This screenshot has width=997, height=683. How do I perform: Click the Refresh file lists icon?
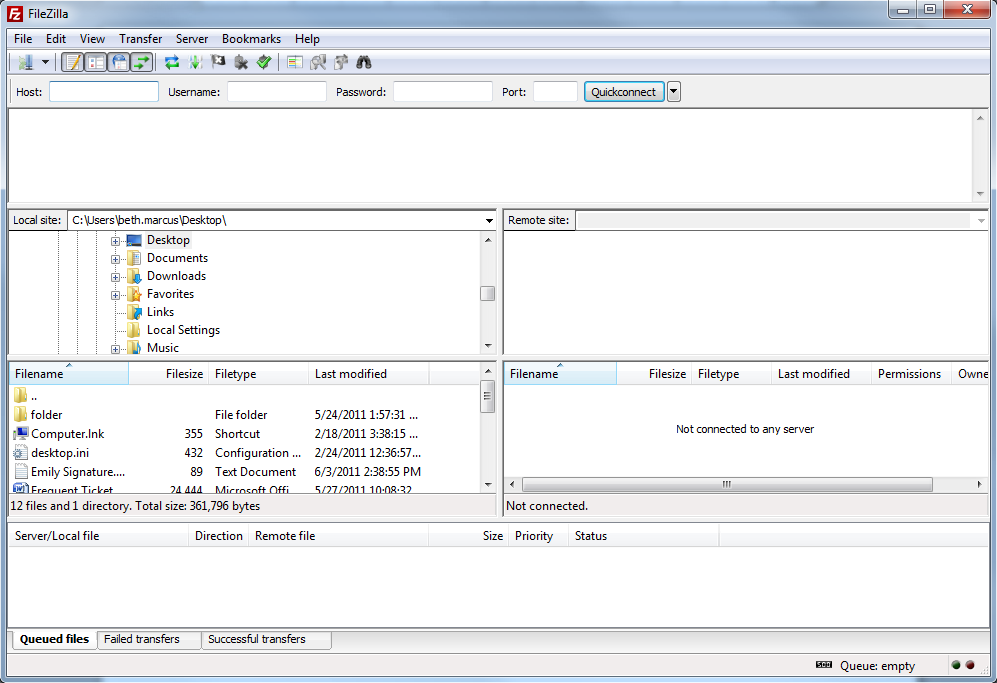click(x=172, y=62)
